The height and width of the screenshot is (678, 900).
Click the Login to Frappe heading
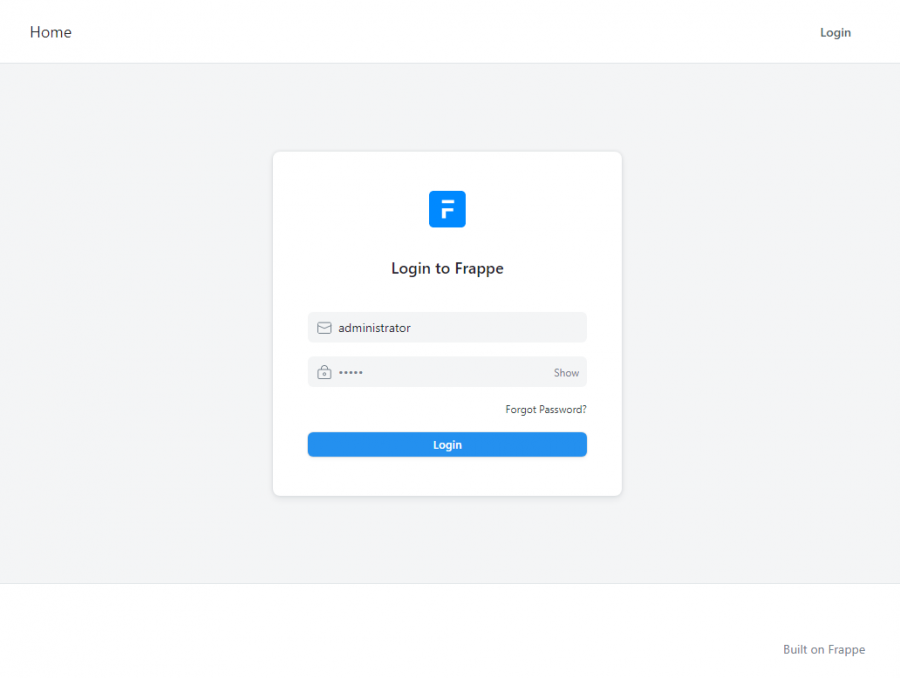pos(447,268)
